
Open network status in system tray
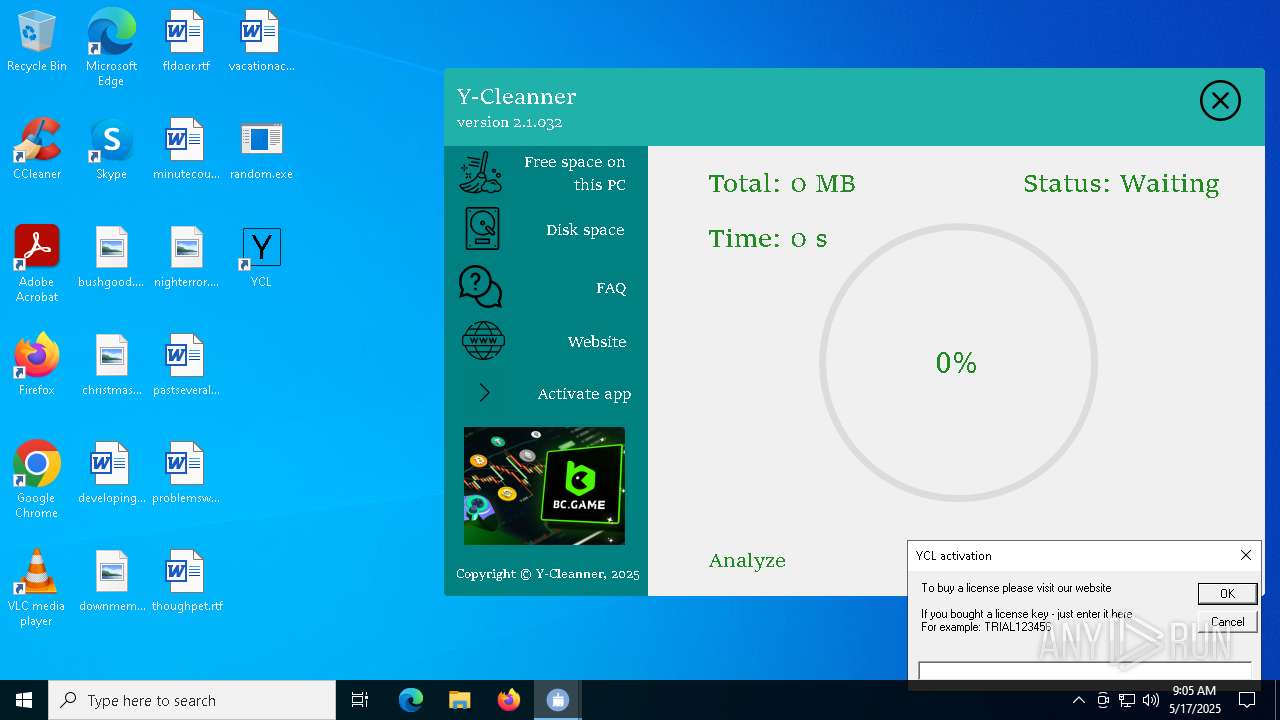coord(1127,700)
